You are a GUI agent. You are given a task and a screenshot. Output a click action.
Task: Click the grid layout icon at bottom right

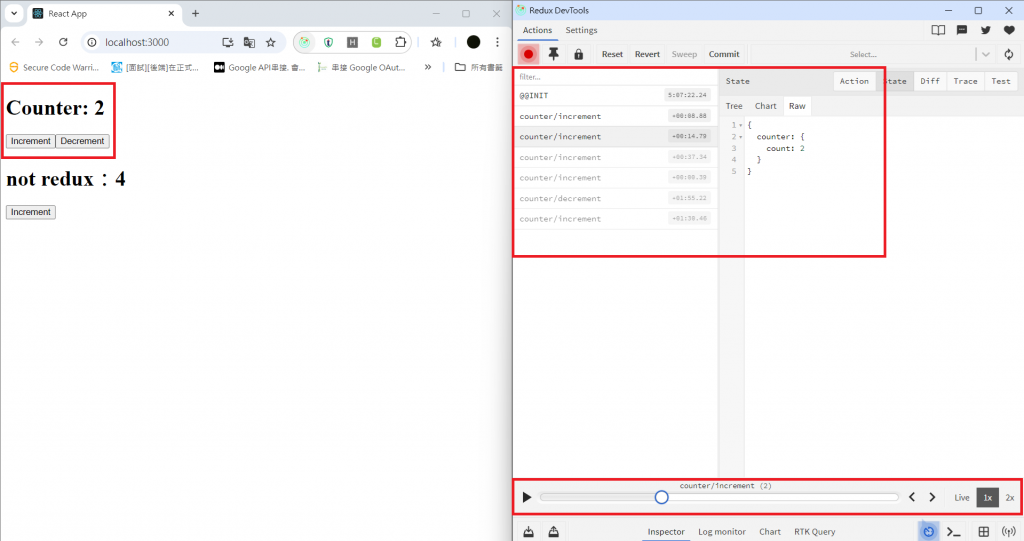[984, 532]
